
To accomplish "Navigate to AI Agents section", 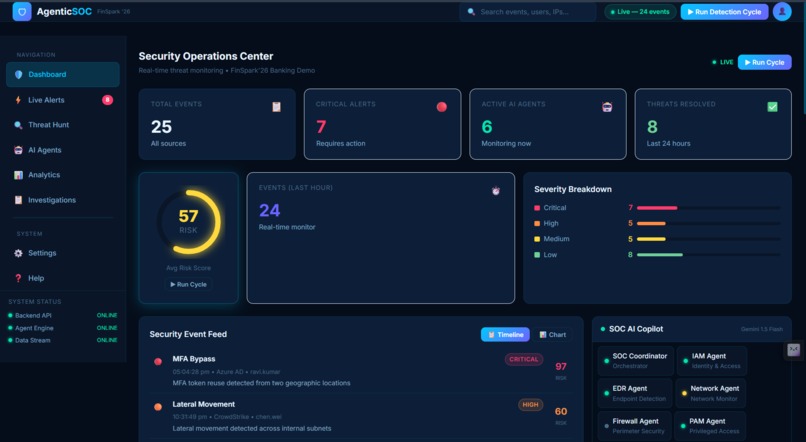I will point(63,150).
